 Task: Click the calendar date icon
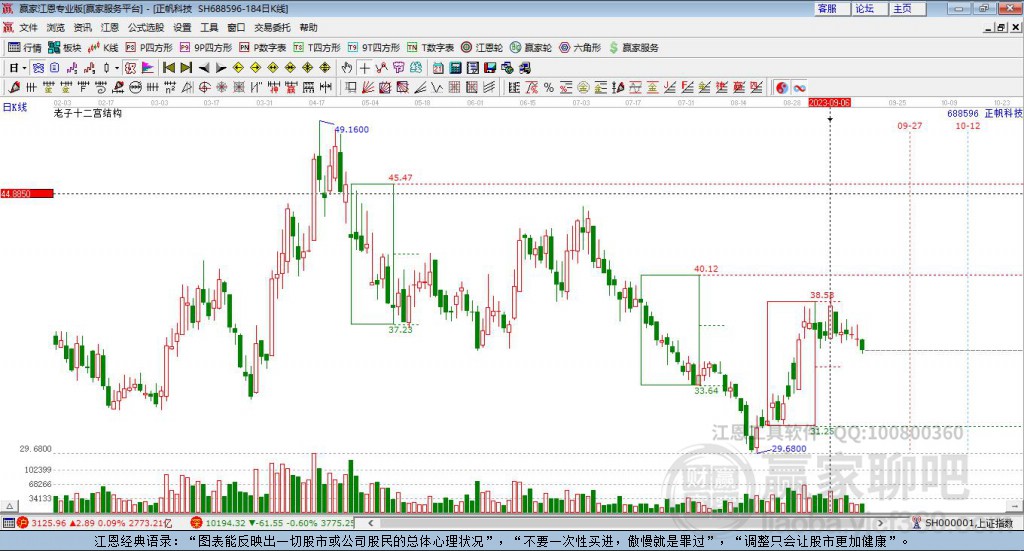(x=438, y=68)
